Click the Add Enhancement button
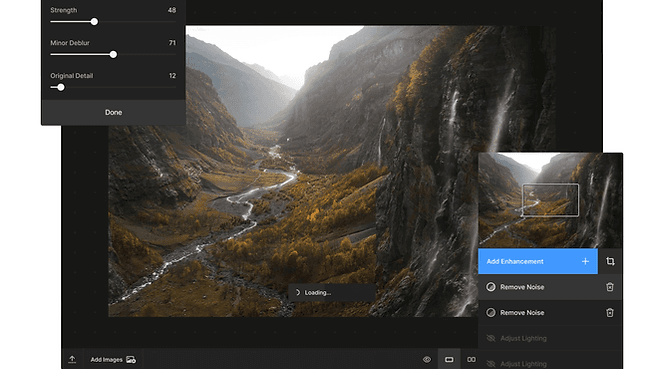The width and height of the screenshot is (657, 369). pos(538,261)
